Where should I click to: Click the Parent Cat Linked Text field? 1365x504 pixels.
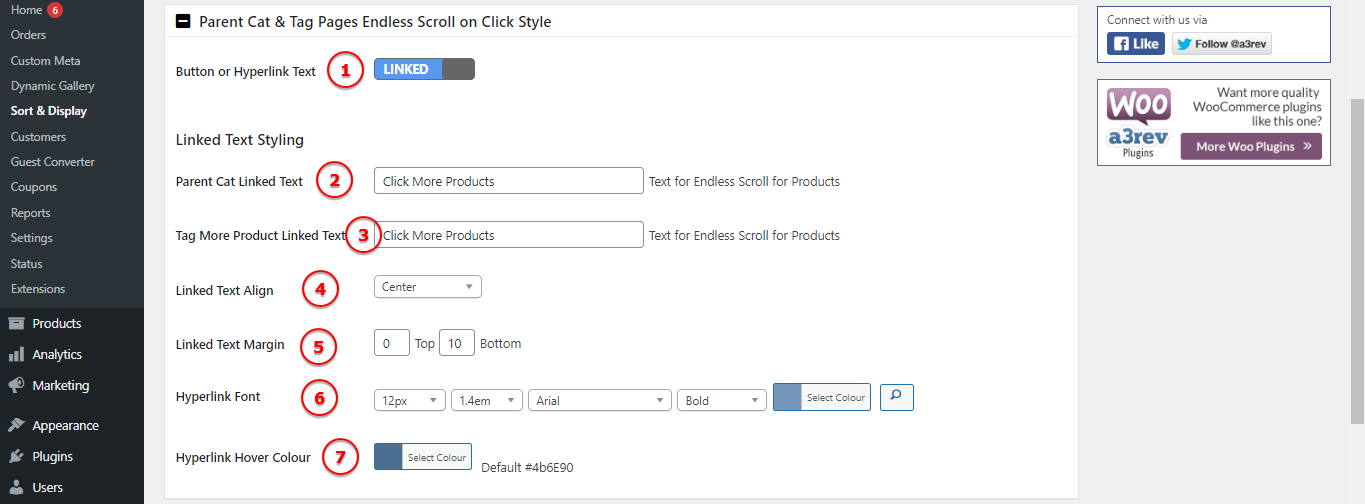point(508,181)
